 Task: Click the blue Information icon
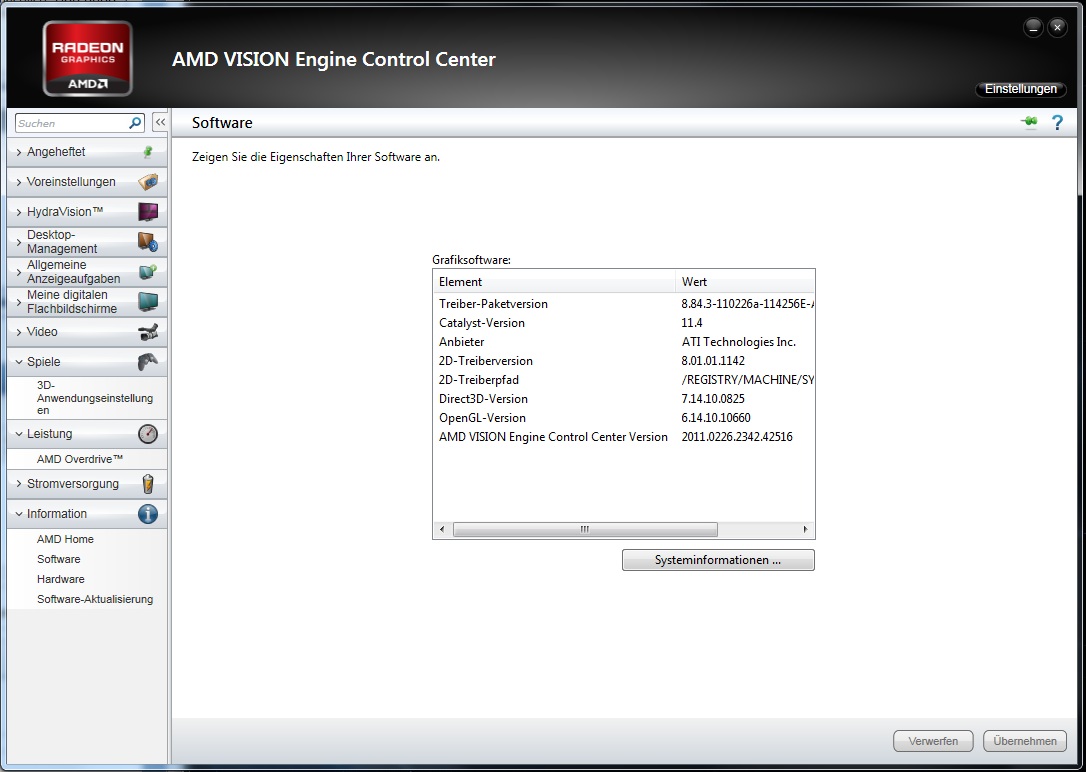148,514
